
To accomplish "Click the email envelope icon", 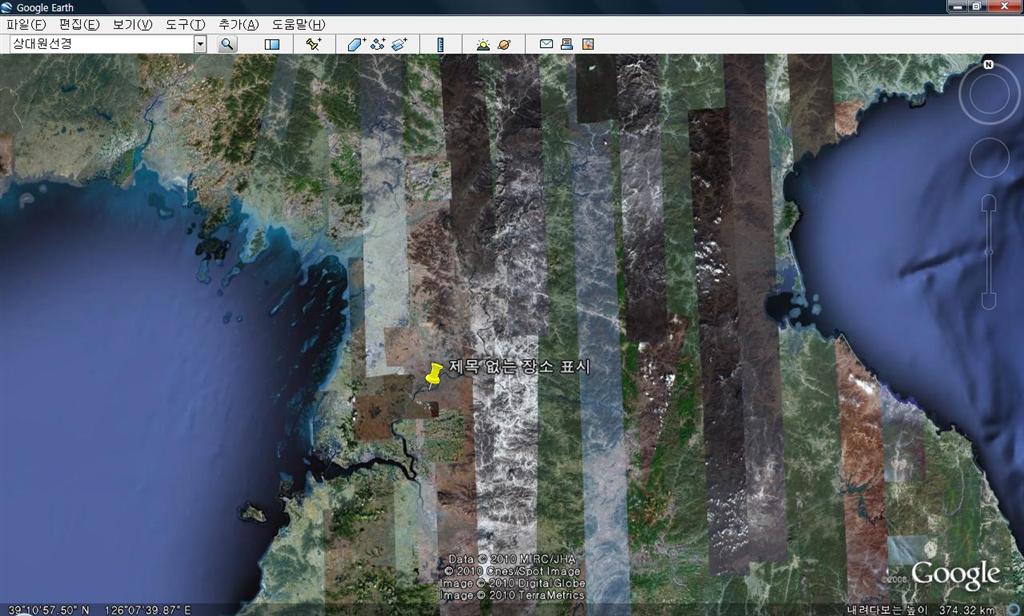I will (x=547, y=44).
